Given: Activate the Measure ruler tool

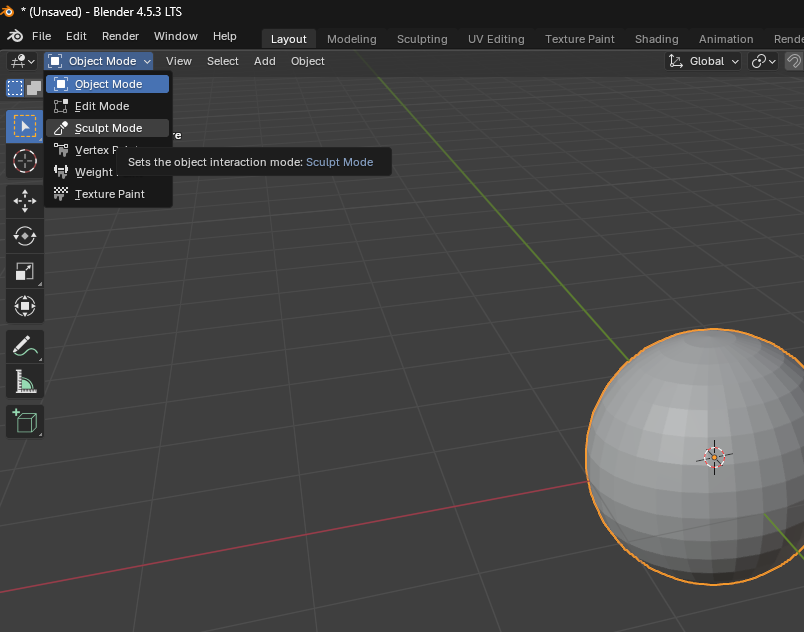Looking at the screenshot, I should coord(24,381).
